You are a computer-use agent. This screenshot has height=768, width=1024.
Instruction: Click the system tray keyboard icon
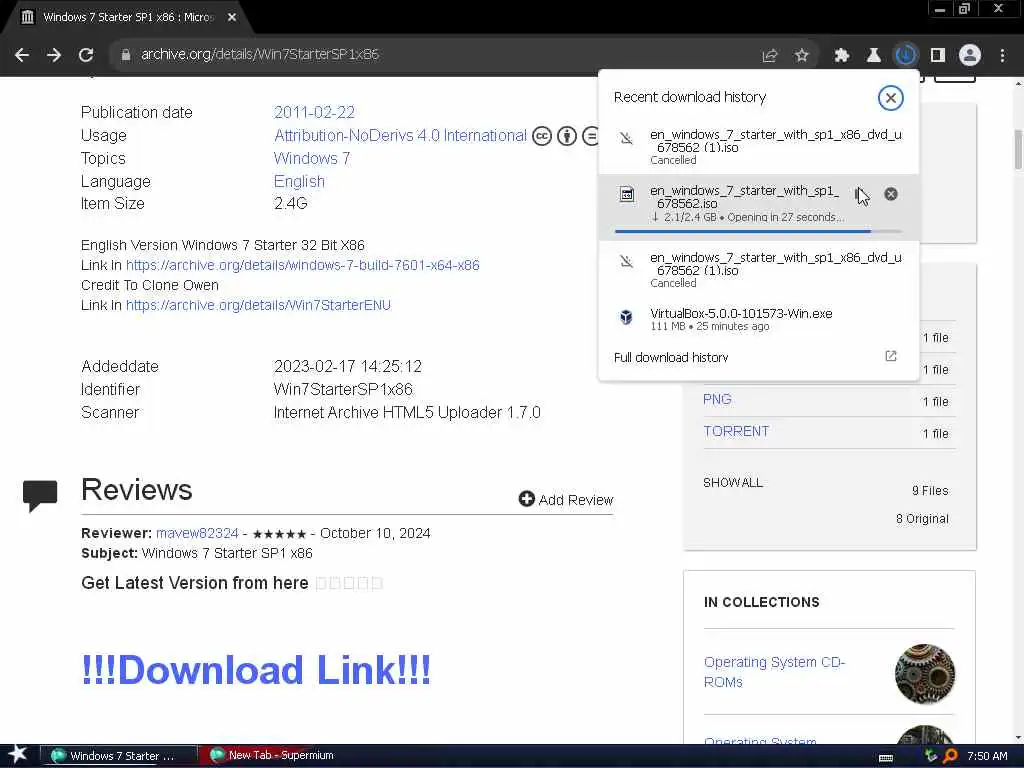(x=886, y=758)
